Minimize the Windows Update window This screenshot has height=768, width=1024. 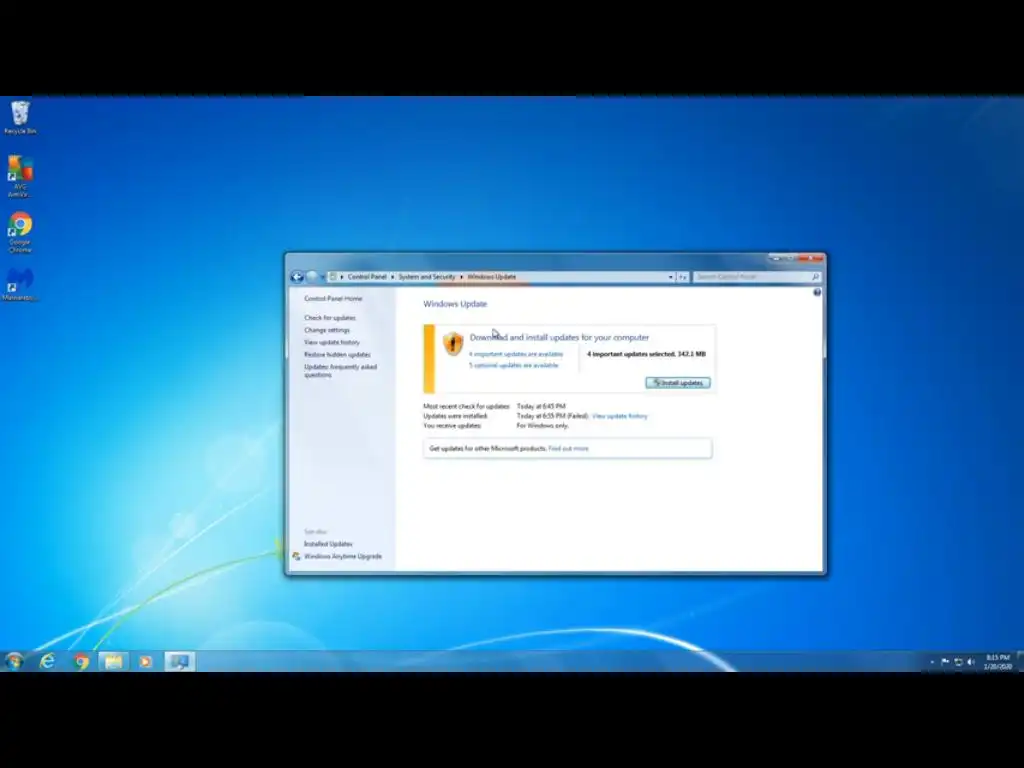coord(776,259)
